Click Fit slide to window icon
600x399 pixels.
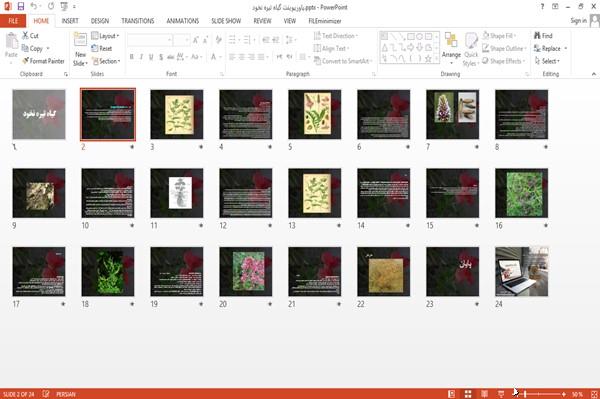(594, 394)
